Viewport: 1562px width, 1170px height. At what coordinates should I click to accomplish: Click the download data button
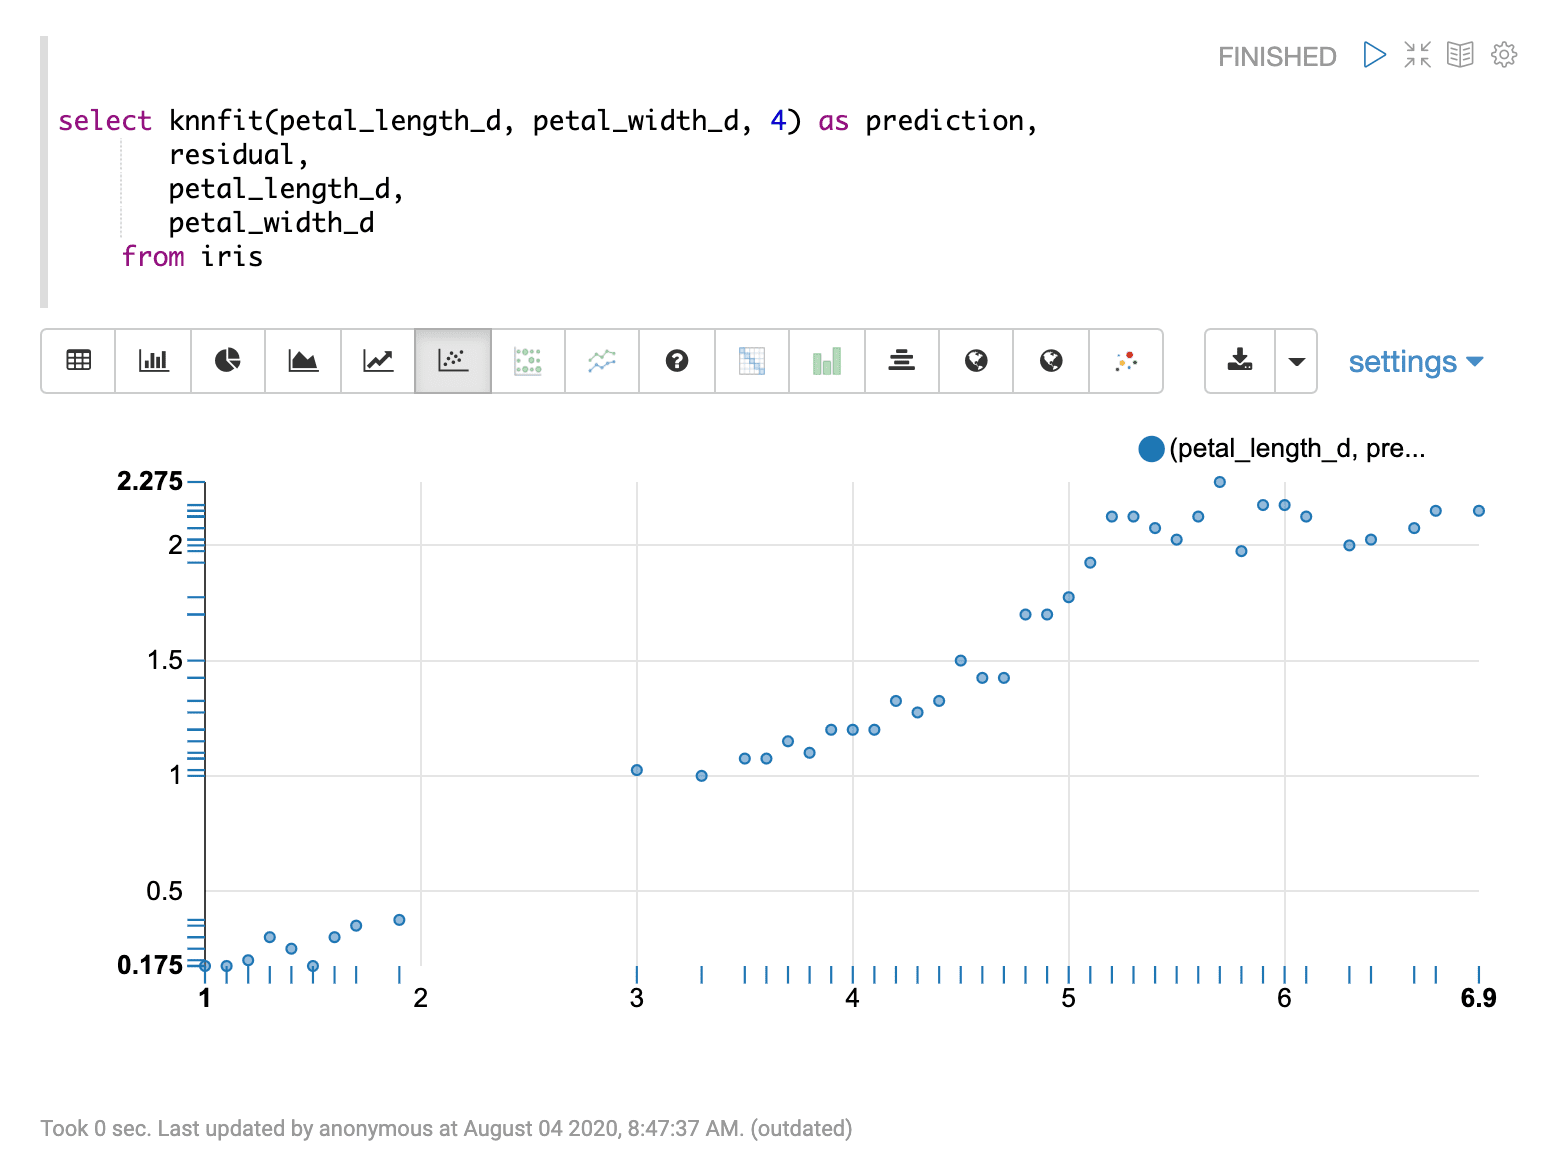pyautogui.click(x=1239, y=361)
